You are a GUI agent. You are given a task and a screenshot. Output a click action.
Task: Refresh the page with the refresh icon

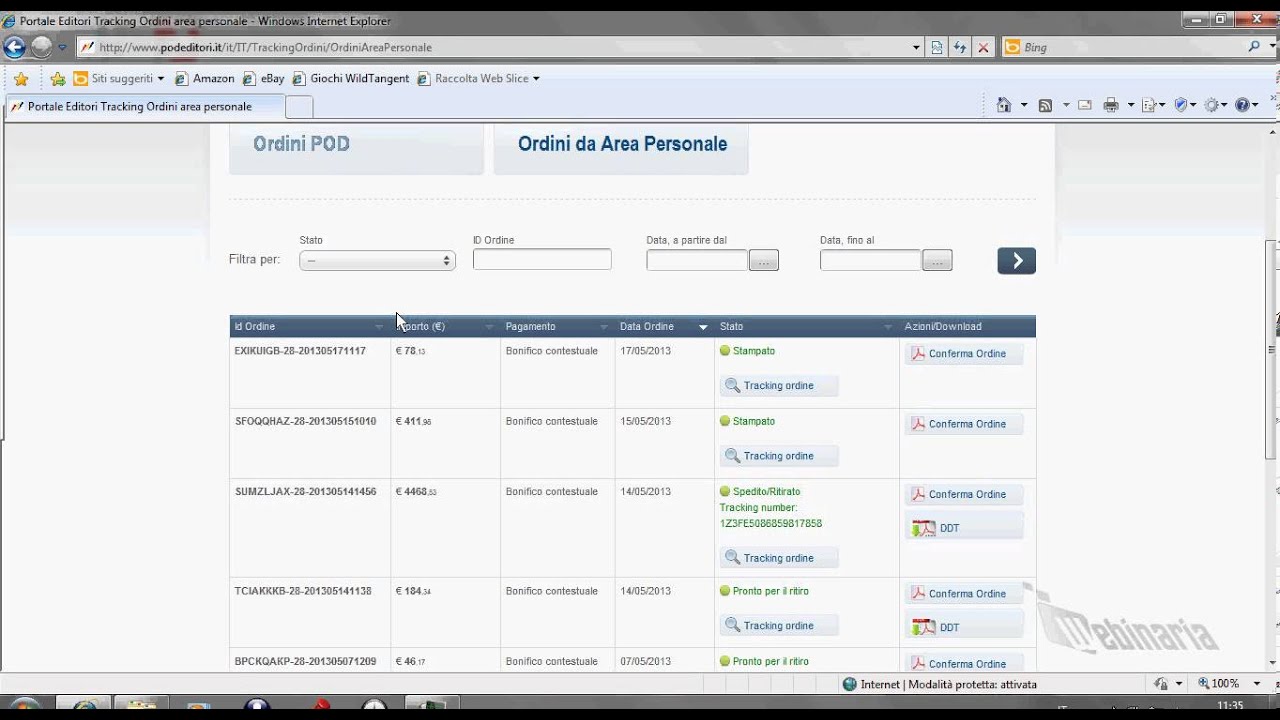pyautogui.click(x=960, y=47)
